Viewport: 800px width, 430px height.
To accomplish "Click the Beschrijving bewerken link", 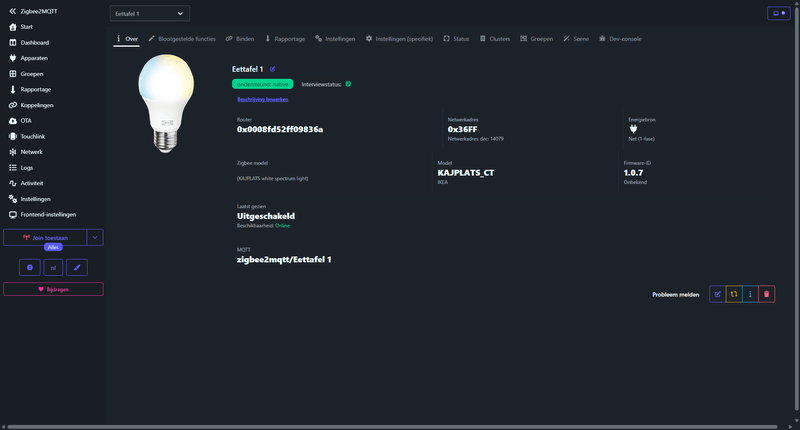I will [x=263, y=99].
